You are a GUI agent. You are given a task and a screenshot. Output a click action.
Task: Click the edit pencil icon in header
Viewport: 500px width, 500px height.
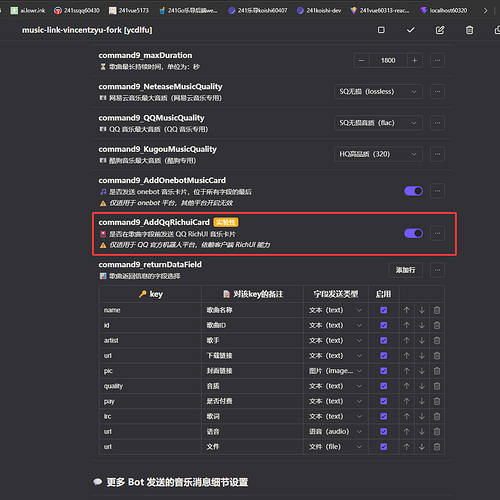[x=440, y=30]
